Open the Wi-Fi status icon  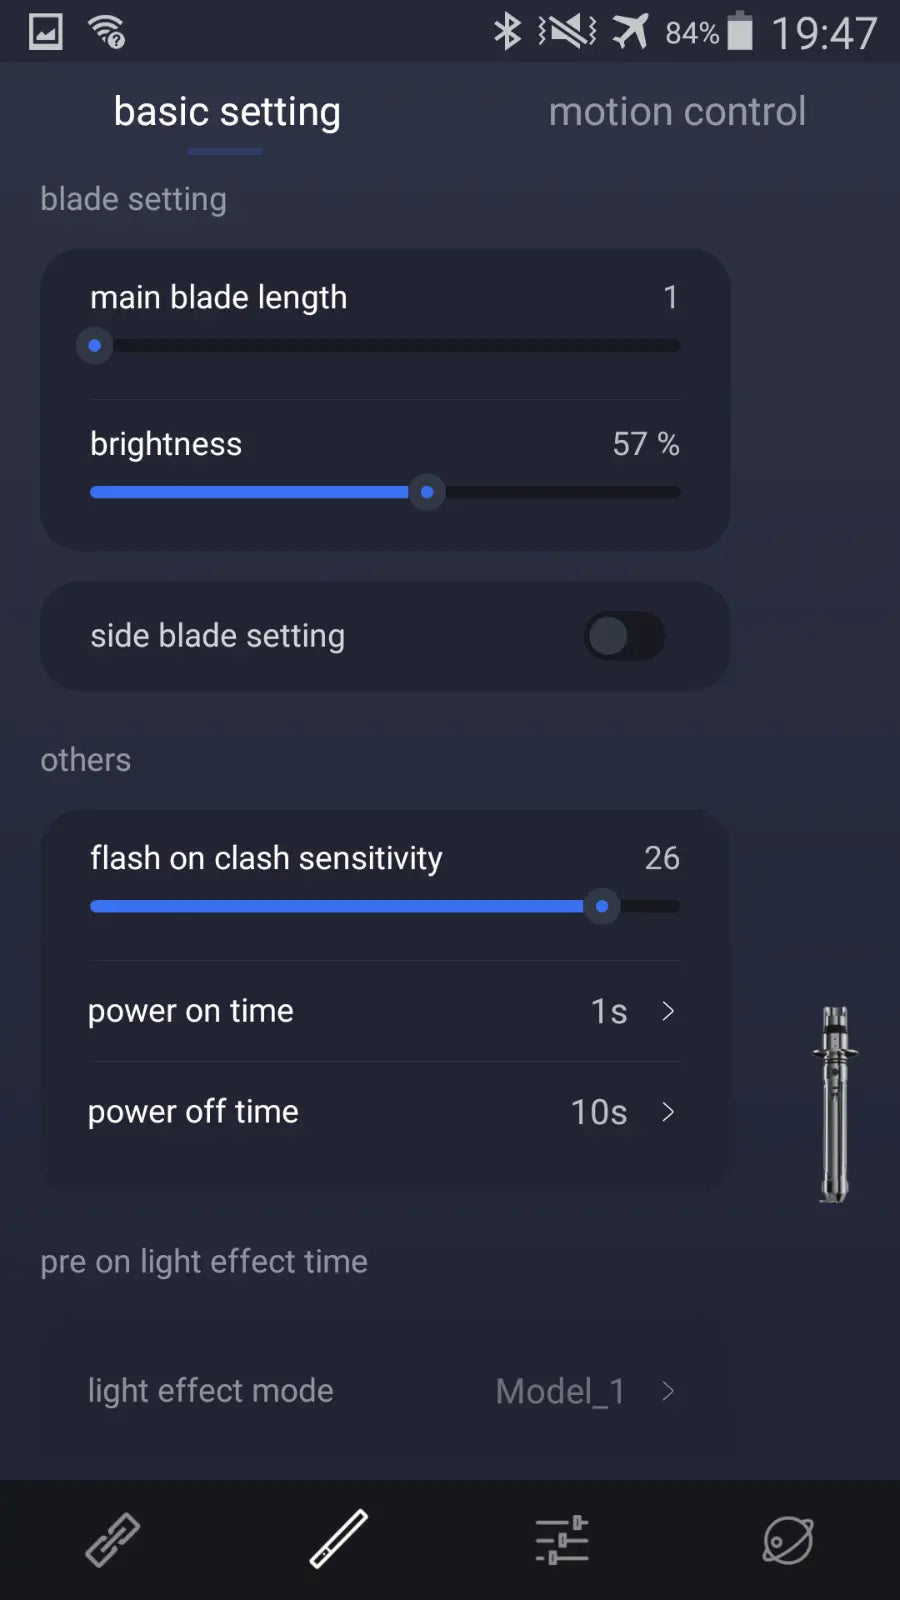coord(103,30)
